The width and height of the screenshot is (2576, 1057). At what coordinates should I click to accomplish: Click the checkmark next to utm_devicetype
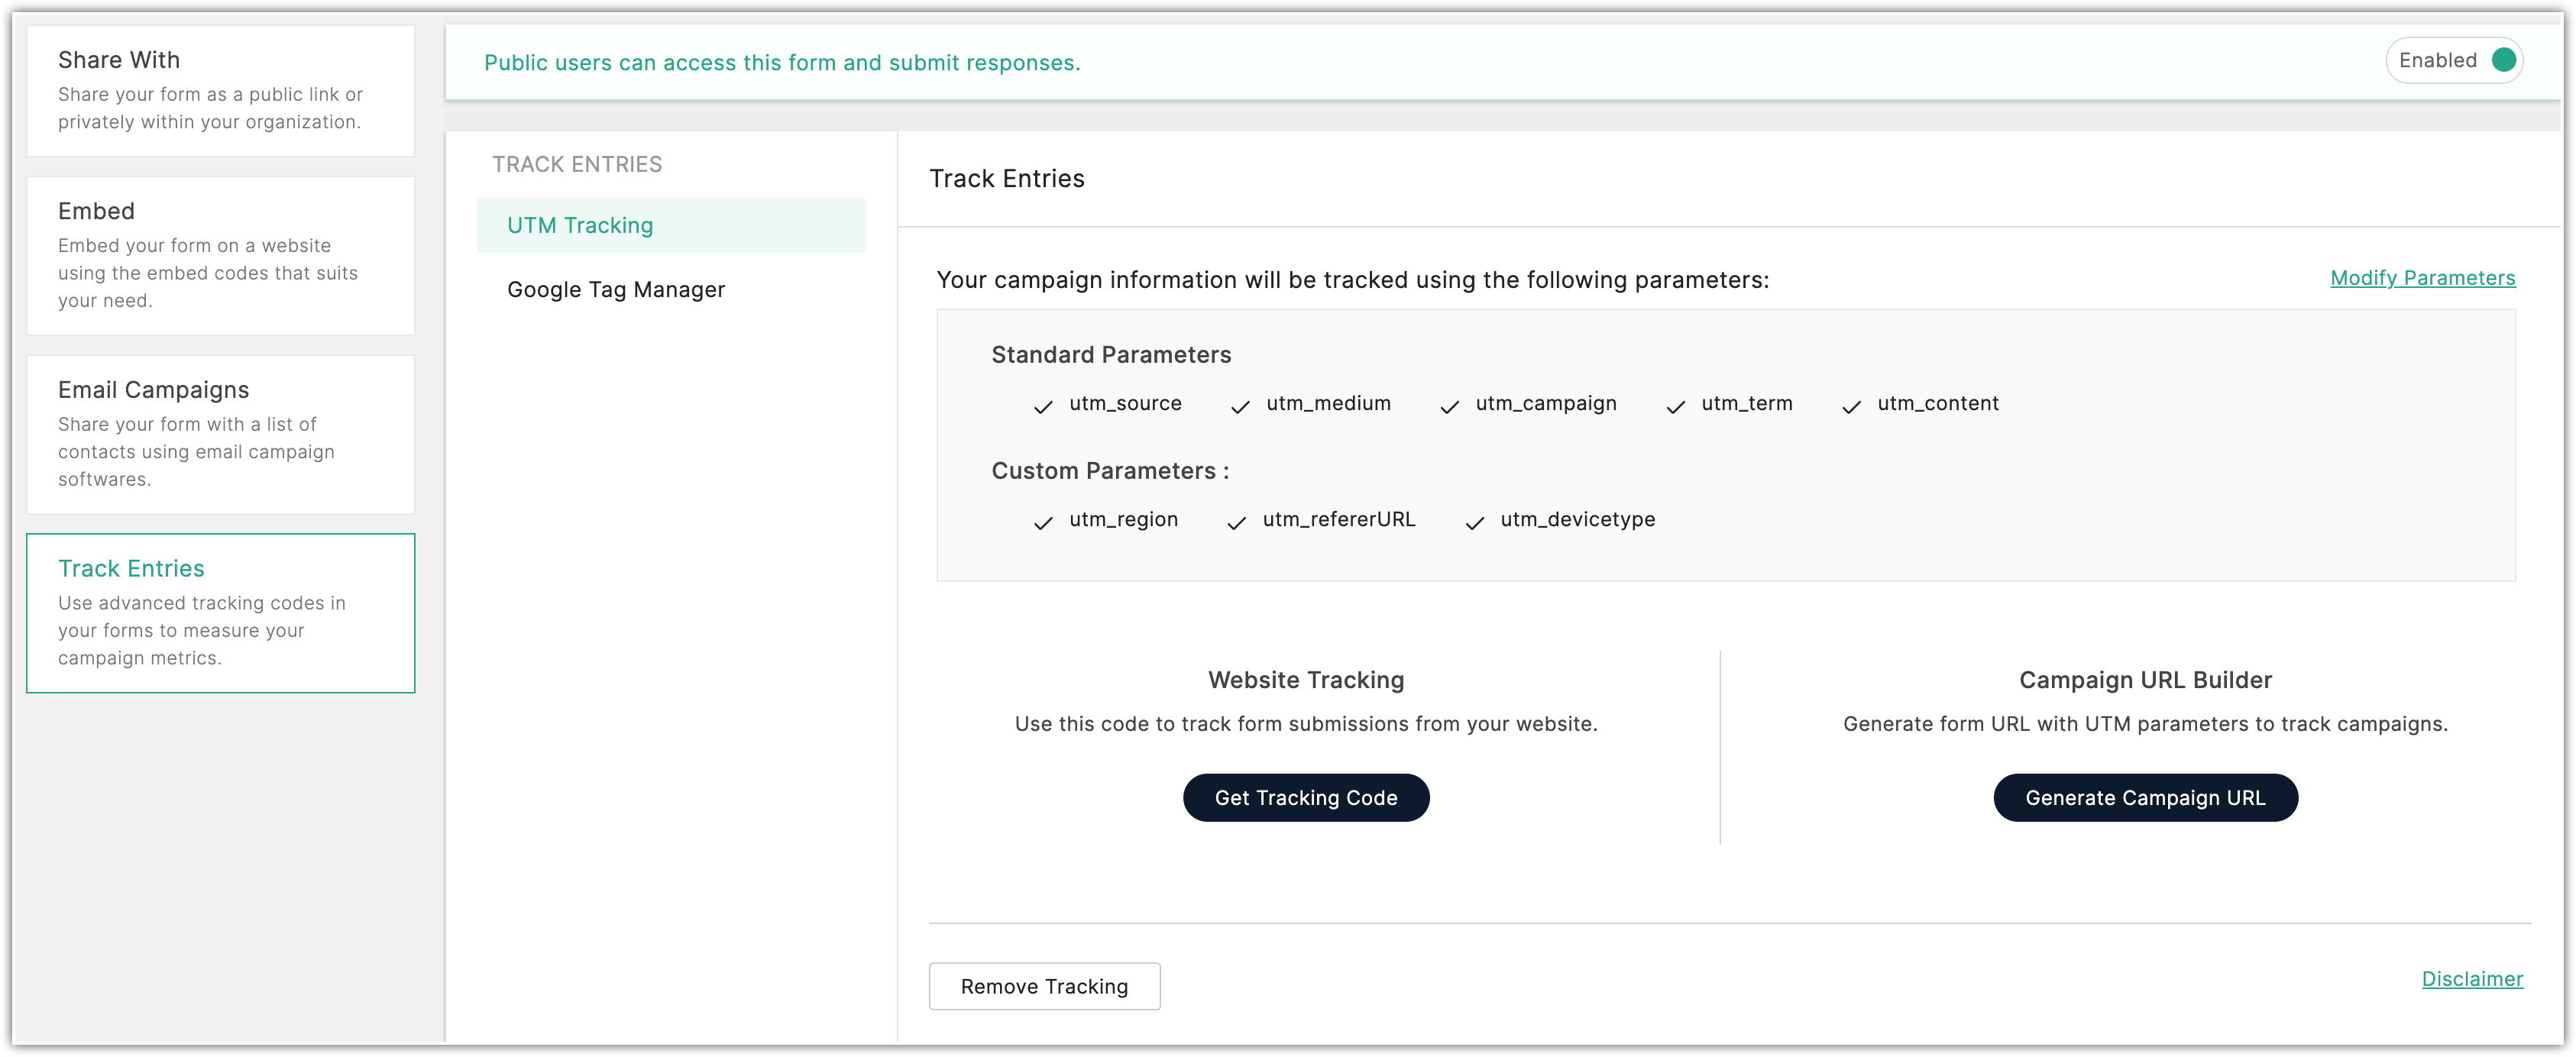click(1474, 522)
